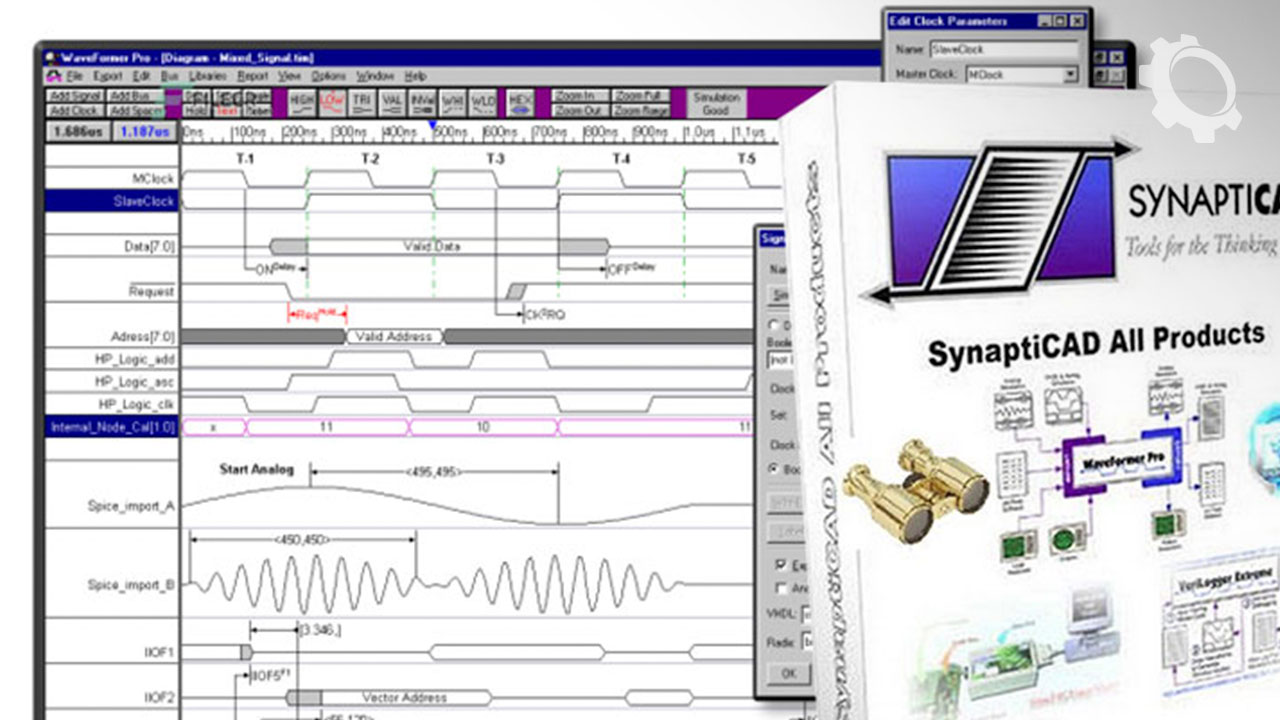Toggle the checked Ex checkbox in signal dialog
Image resolution: width=1280 pixels, height=720 pixels.
[781, 565]
